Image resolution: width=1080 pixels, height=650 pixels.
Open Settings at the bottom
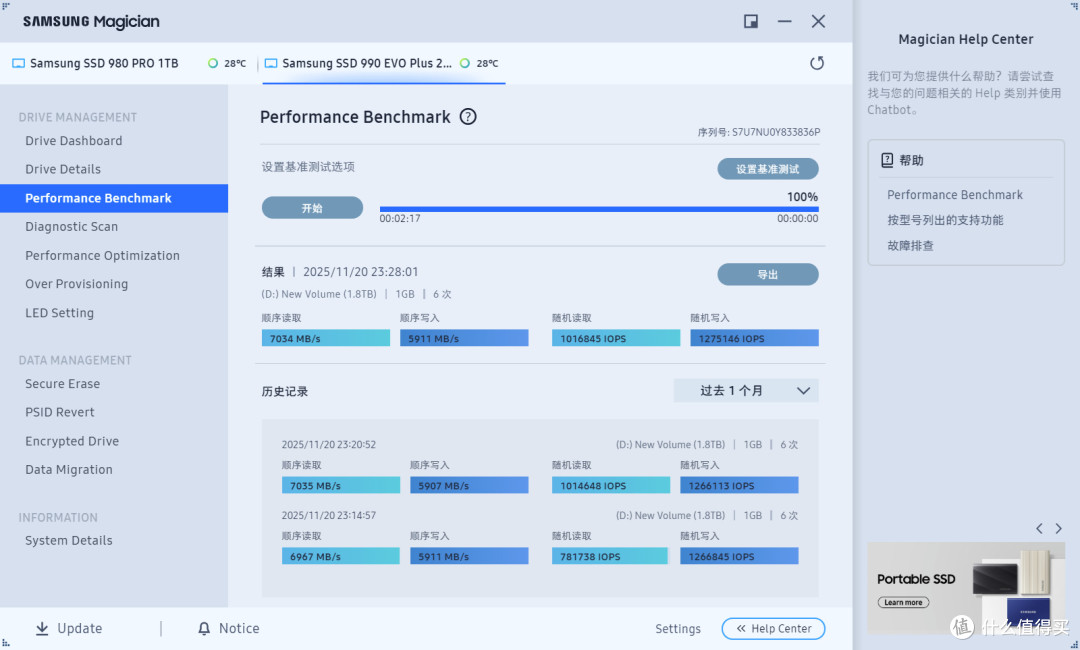coord(678,629)
